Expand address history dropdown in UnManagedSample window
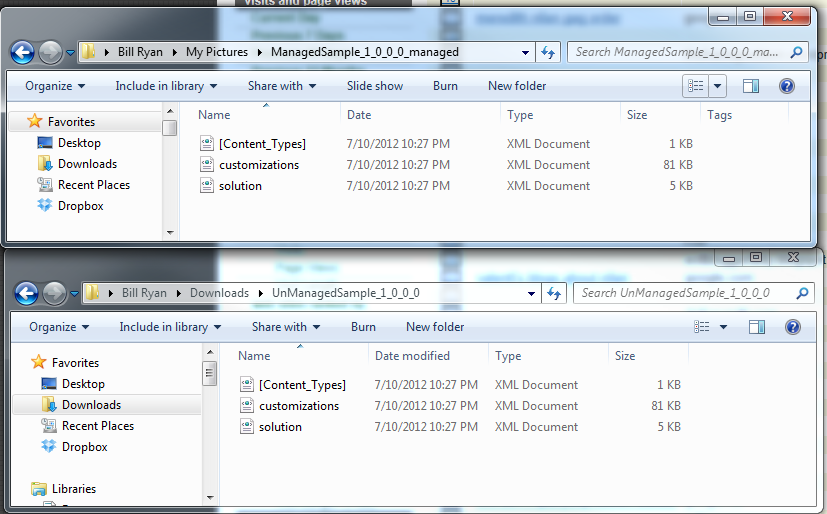Screen dimensions: 827x514 [531, 294]
